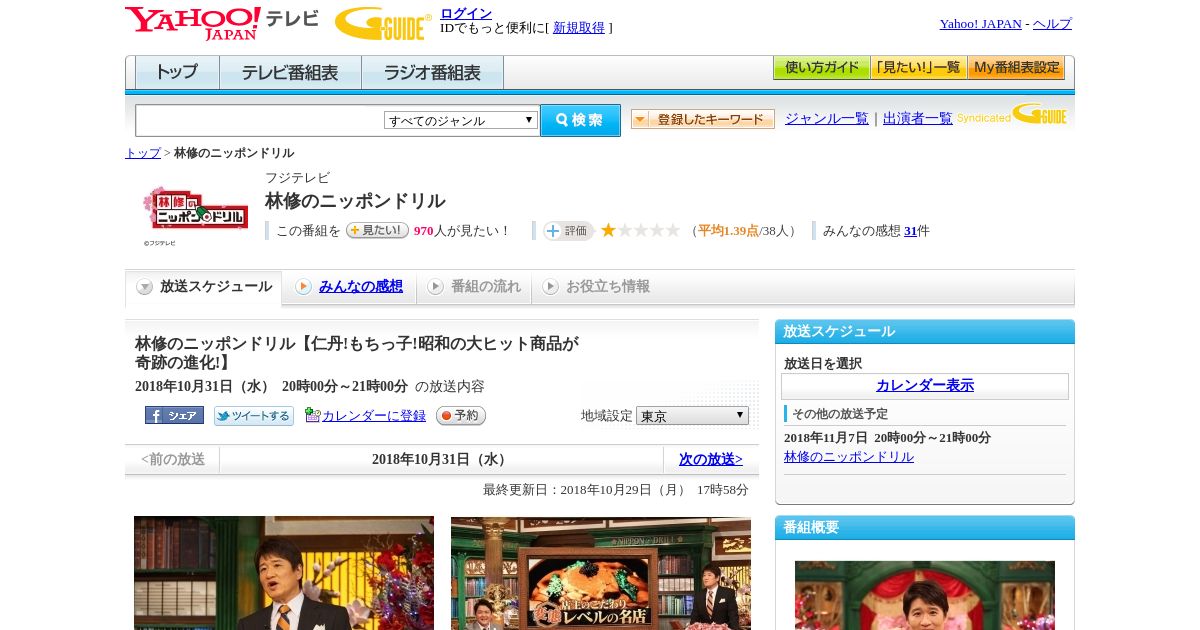The height and width of the screenshot is (630, 1200).
Task: Select the みんなの感想 tab
Action: (349, 287)
